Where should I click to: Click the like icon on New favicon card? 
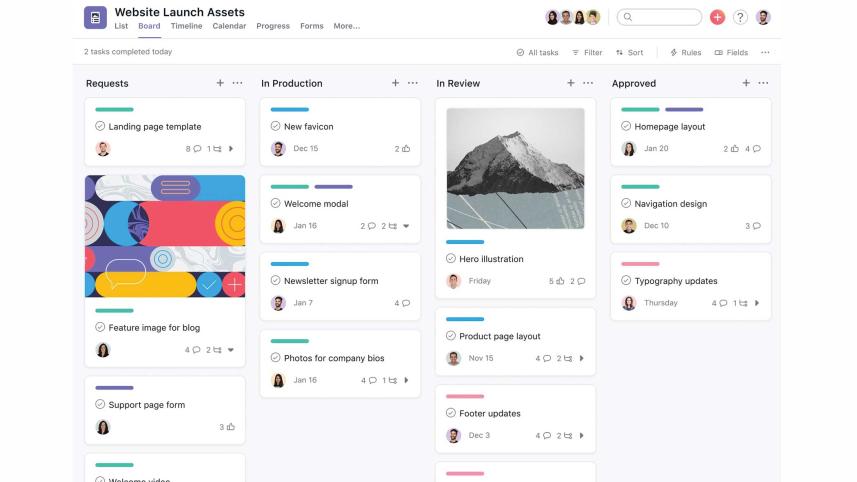[406, 149]
